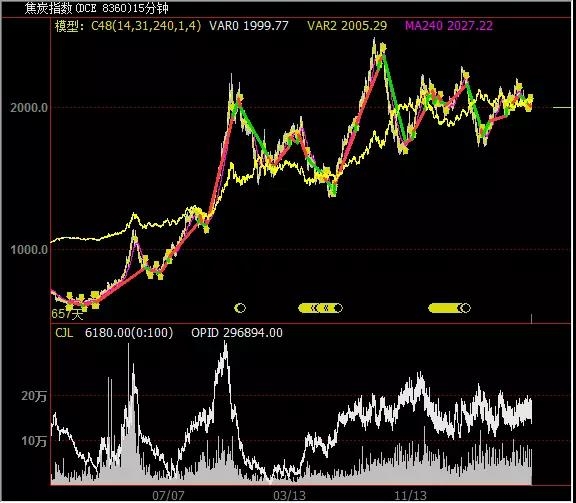Click the short horizontal price tick at right edge
576x503 pixels.
pyautogui.click(x=562, y=108)
